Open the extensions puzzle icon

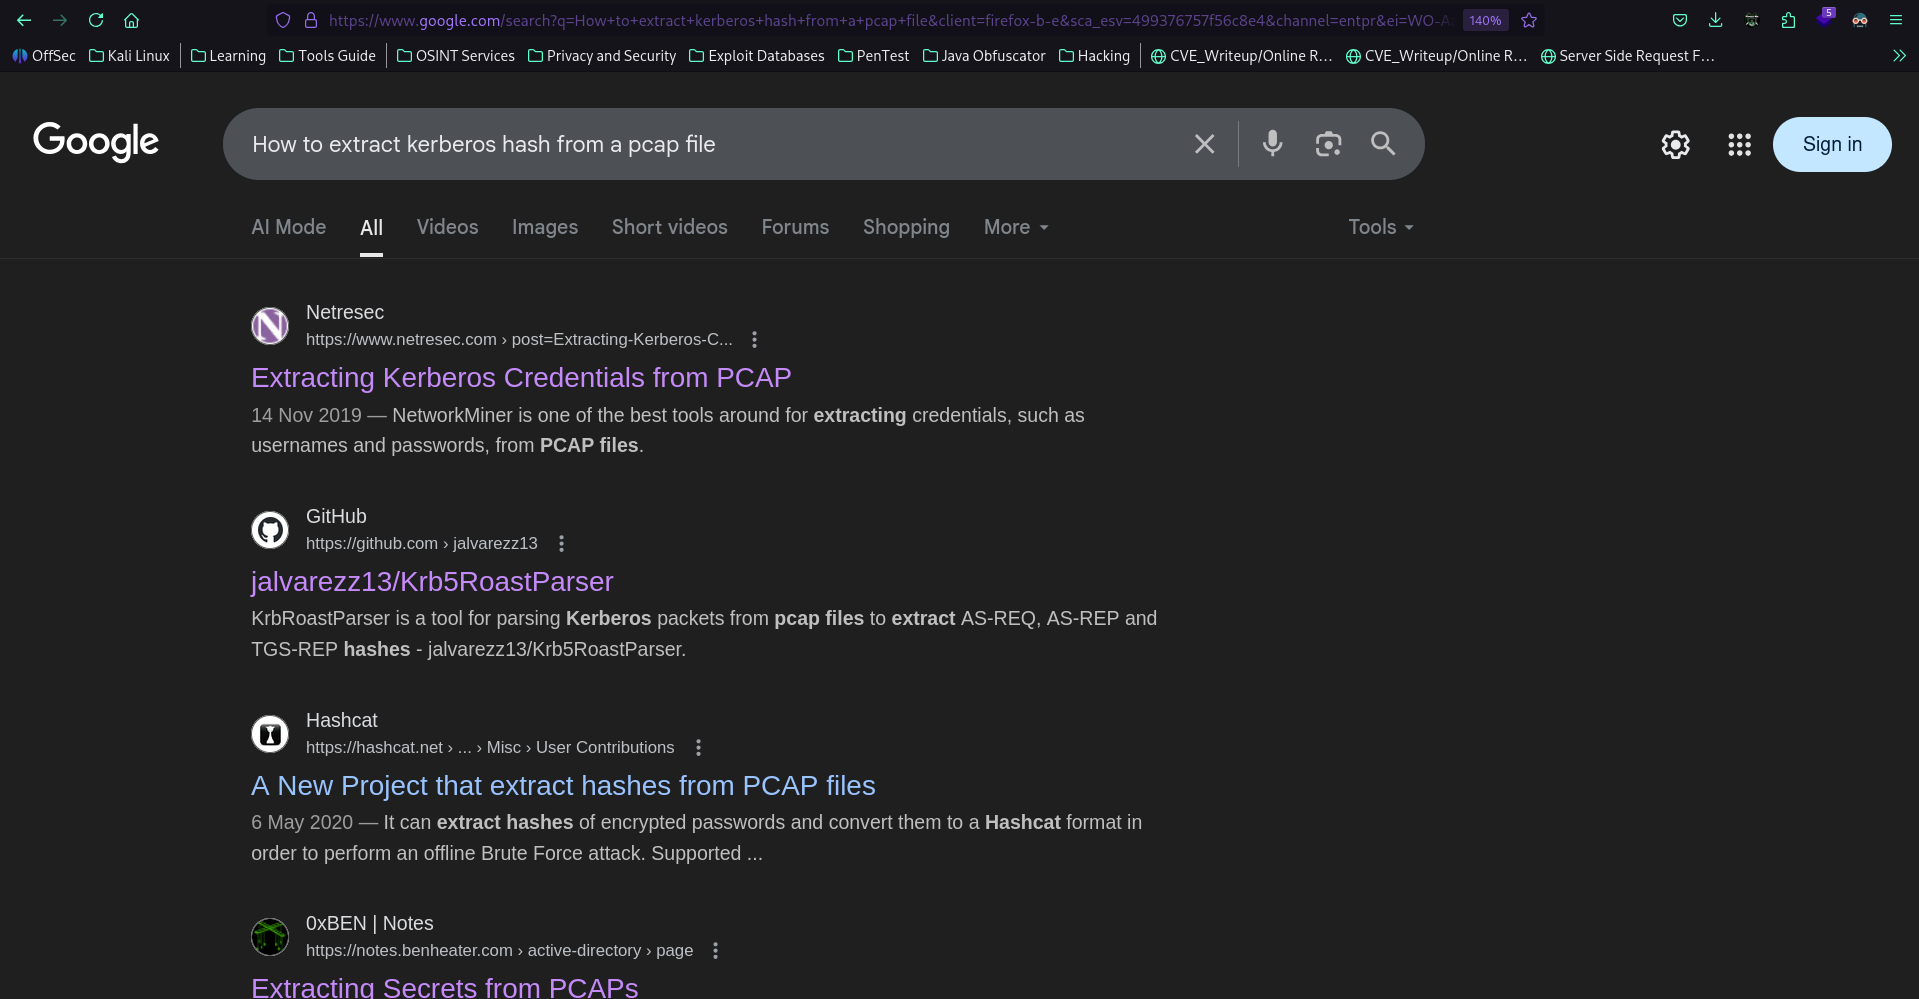click(1788, 20)
